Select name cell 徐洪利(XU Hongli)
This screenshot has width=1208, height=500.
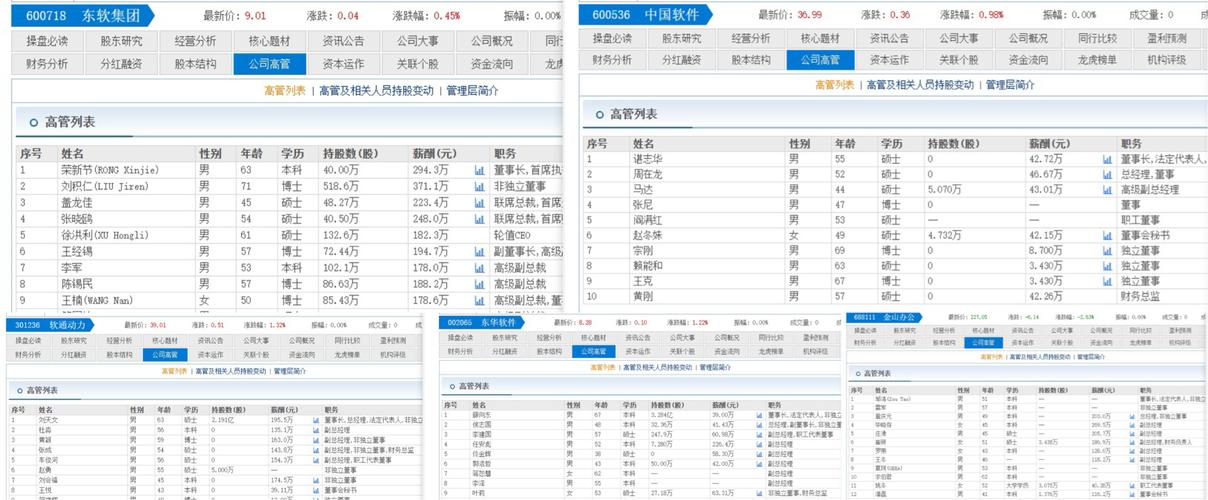[106, 234]
